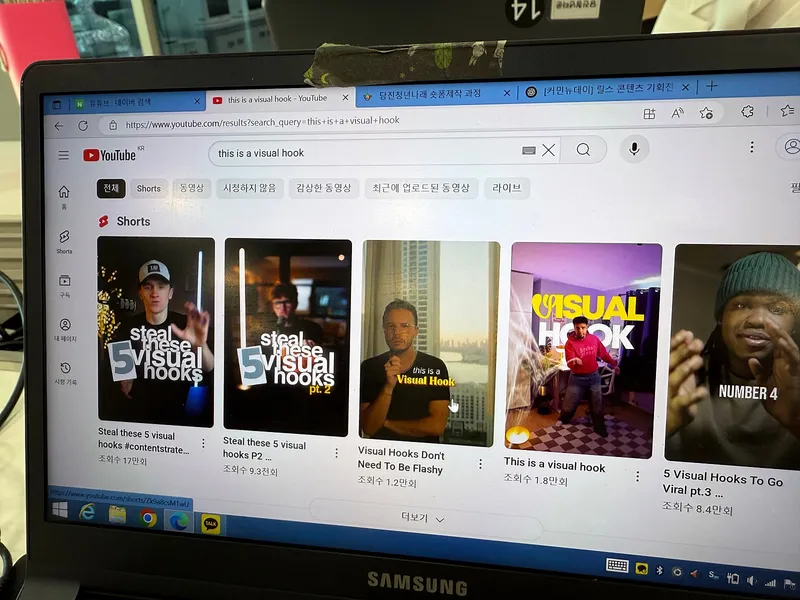Expand Shorts shelf with 더보기

click(423, 518)
